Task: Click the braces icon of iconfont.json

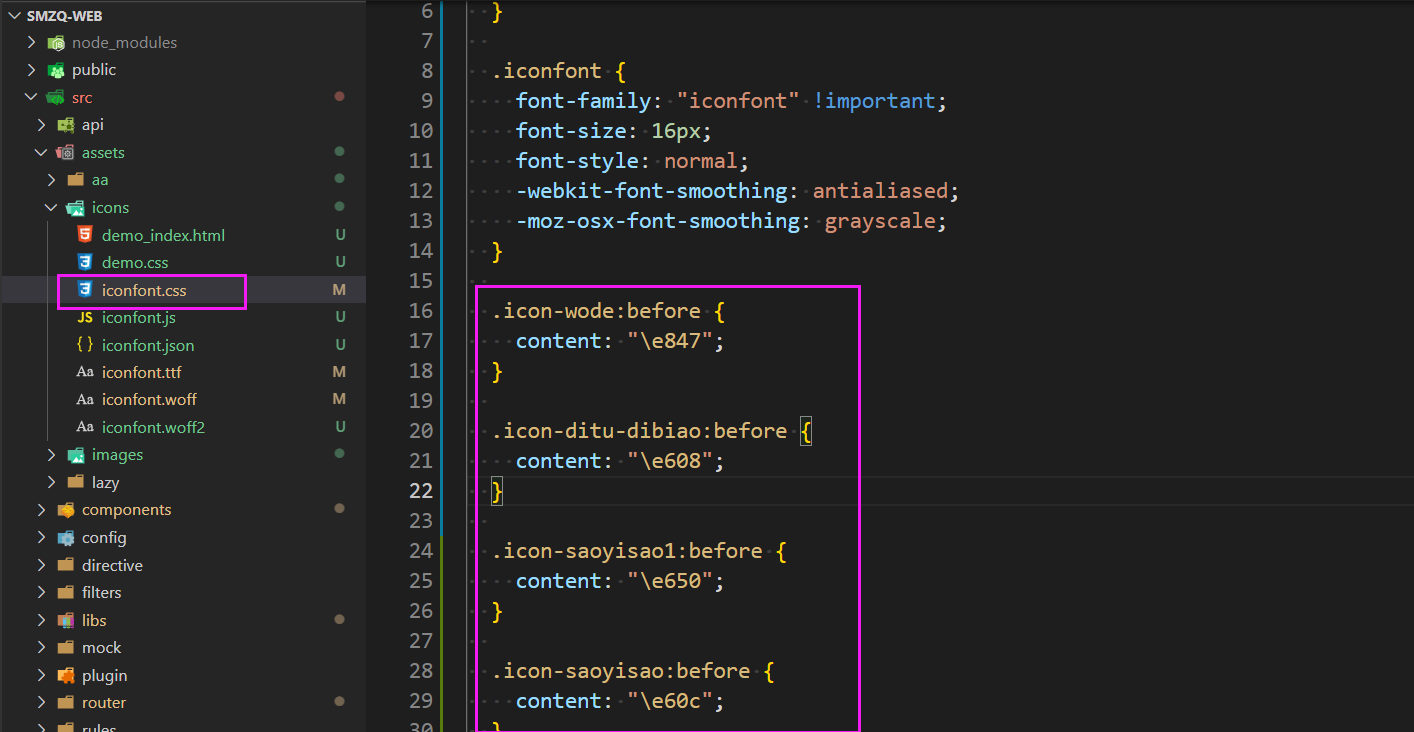Action: [85, 345]
